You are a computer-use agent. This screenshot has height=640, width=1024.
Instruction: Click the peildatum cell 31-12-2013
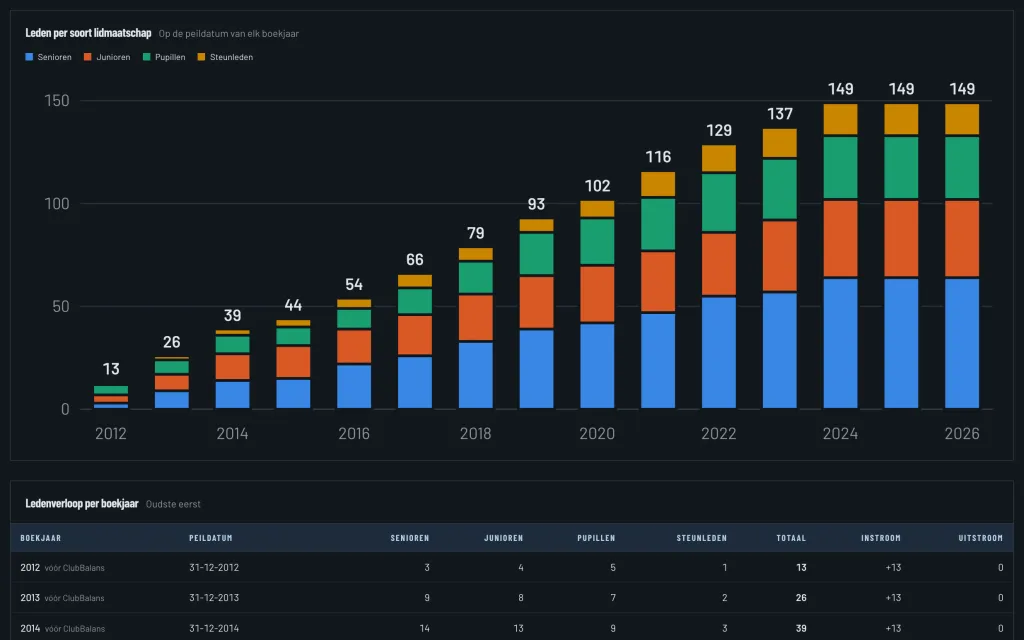214,598
